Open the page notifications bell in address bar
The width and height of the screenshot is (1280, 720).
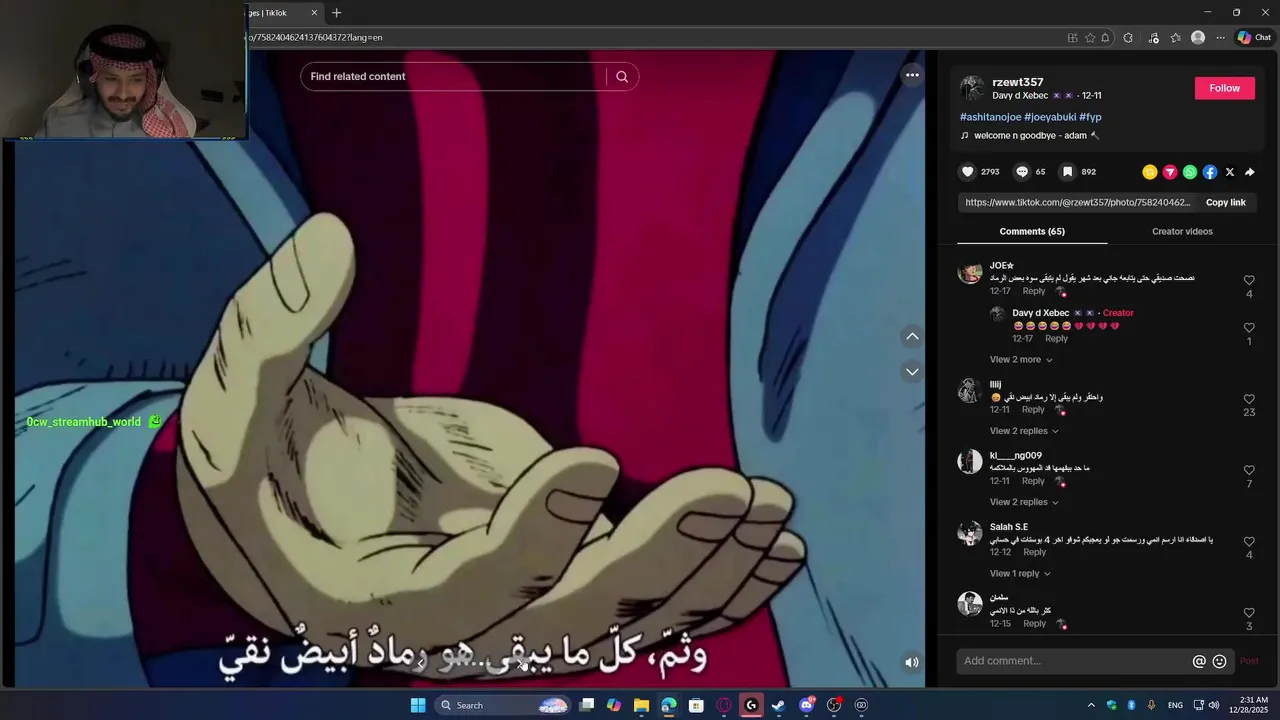pos(1105,37)
